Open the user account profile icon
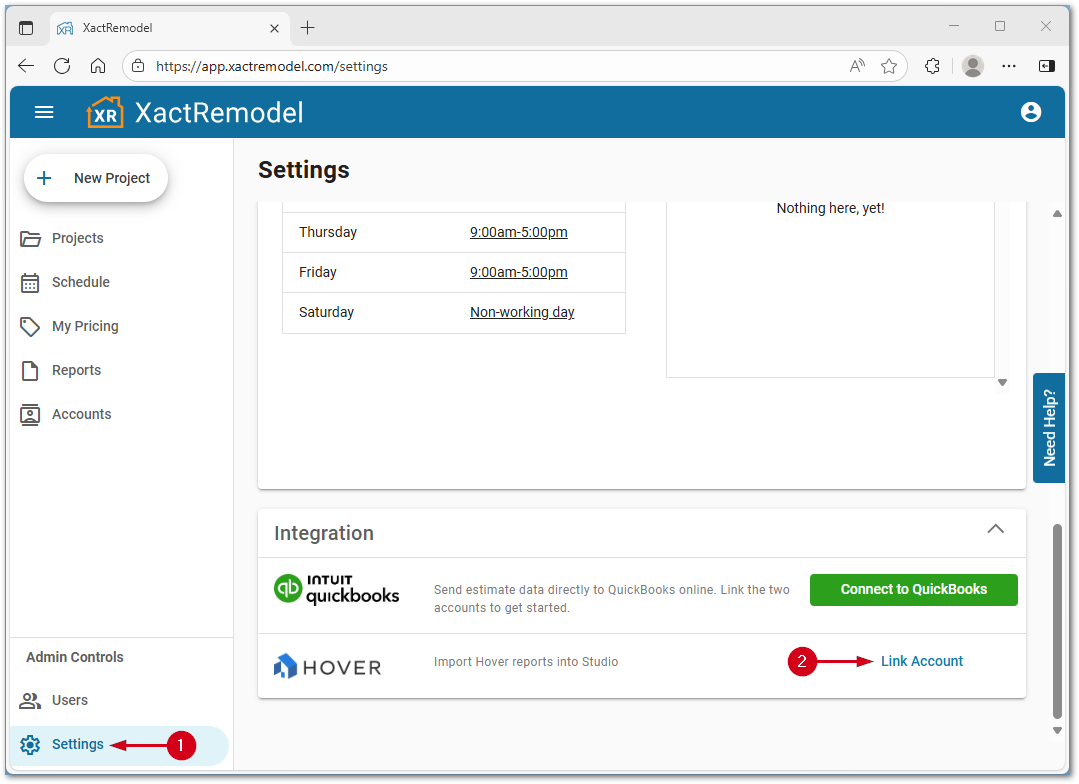The image size is (1079, 784). click(1031, 112)
